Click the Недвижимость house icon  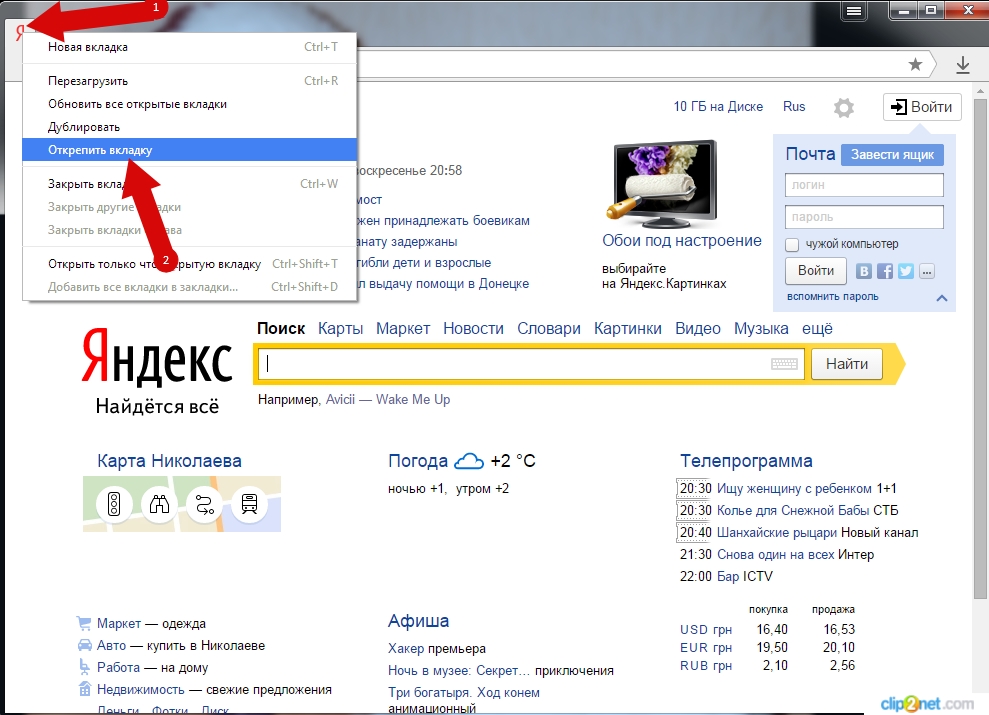click(x=85, y=689)
